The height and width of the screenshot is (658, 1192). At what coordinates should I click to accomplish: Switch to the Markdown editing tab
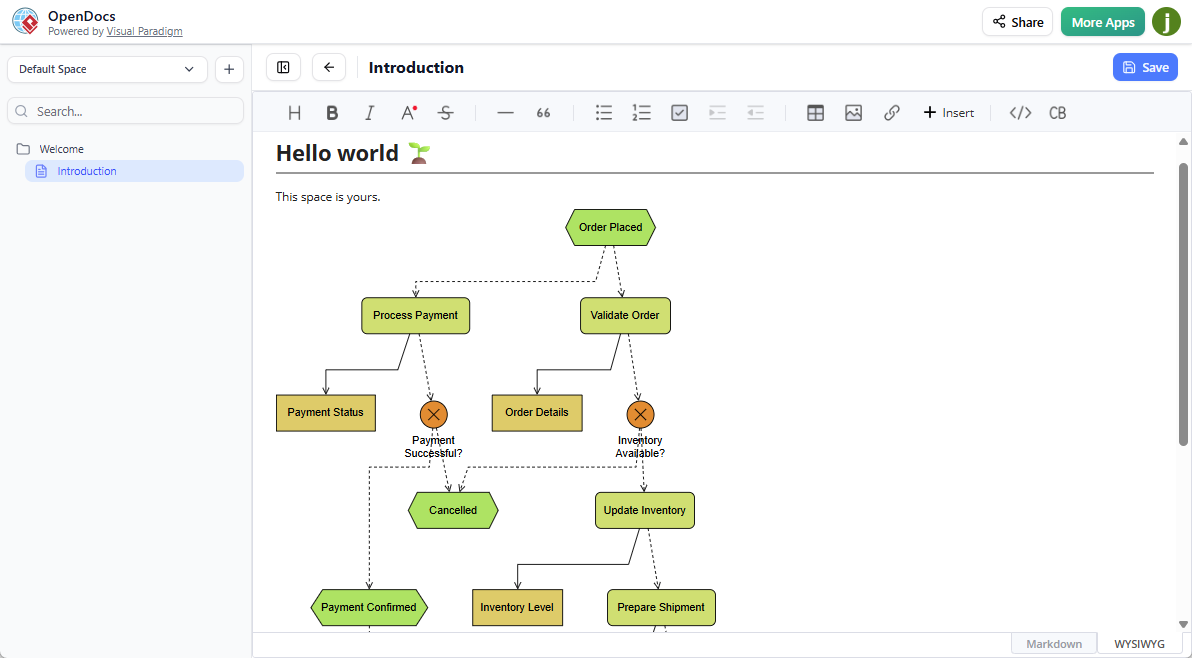tap(1053, 643)
